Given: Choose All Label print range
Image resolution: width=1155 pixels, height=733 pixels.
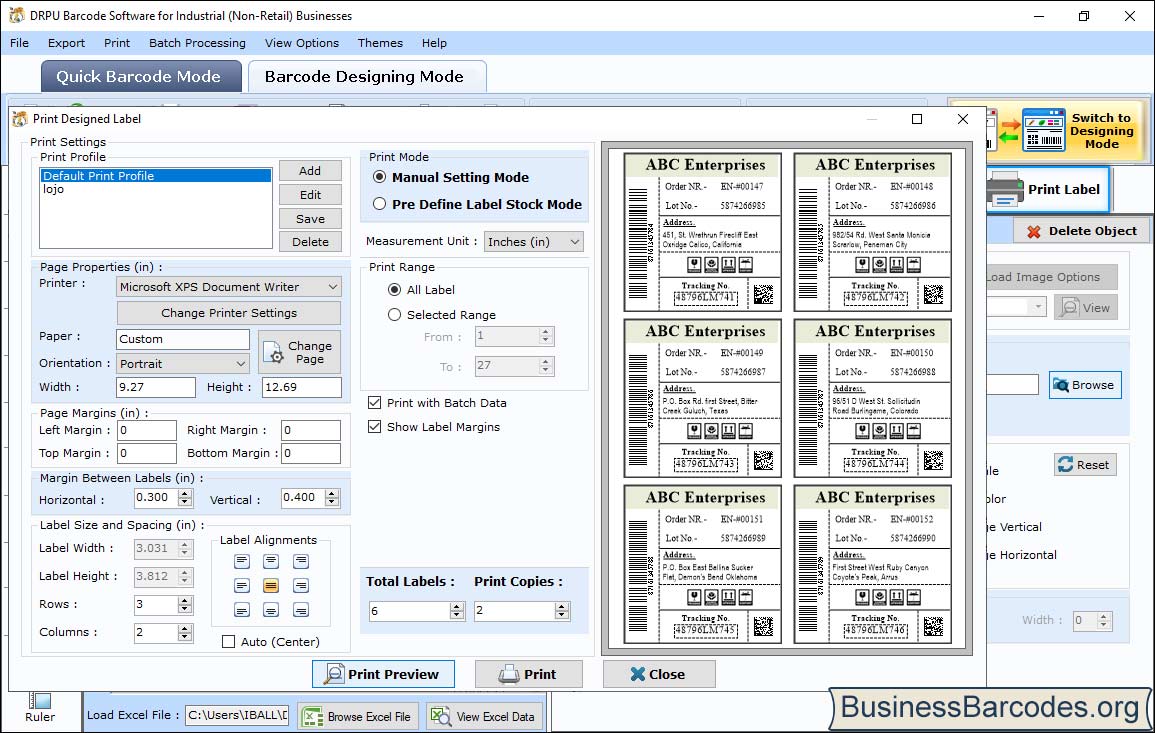Looking at the screenshot, I should [x=394, y=290].
